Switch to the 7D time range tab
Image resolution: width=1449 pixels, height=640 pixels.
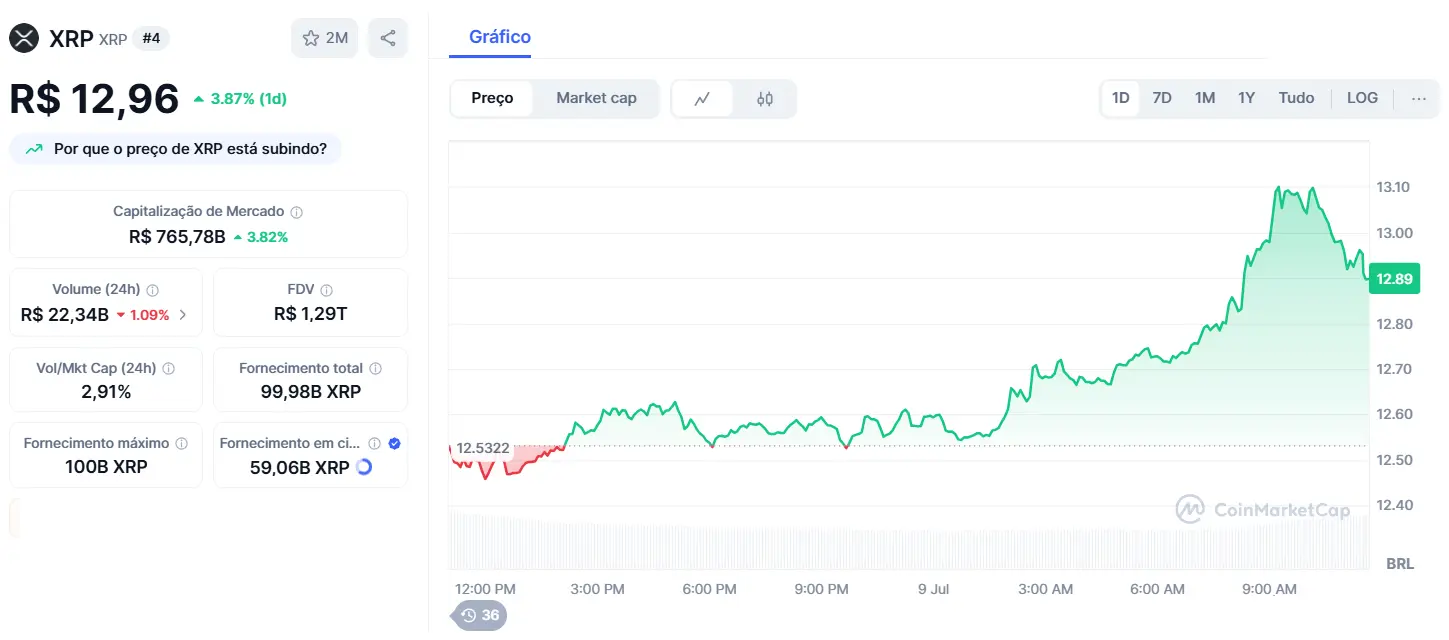pyautogui.click(x=1162, y=97)
